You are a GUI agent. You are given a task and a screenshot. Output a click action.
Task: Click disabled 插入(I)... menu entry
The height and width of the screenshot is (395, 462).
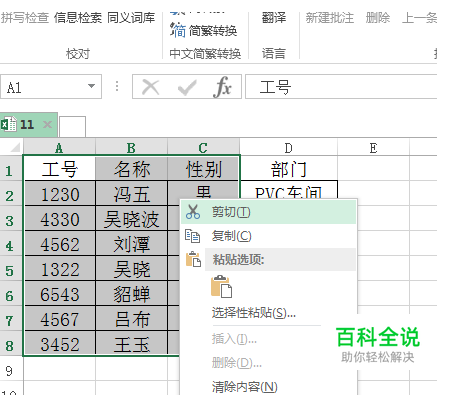click(x=234, y=339)
